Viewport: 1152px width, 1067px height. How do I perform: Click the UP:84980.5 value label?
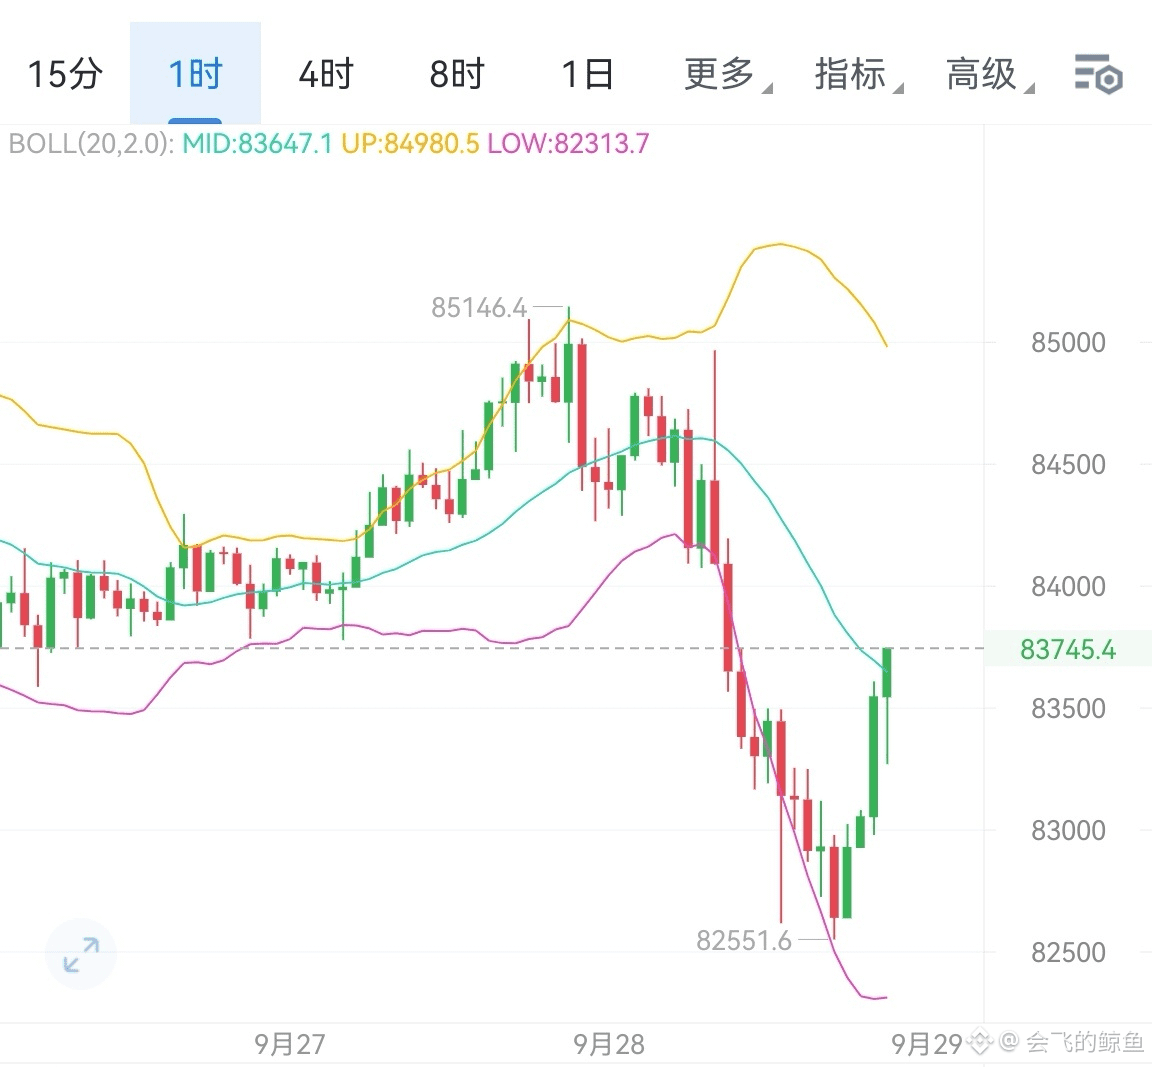tap(410, 143)
